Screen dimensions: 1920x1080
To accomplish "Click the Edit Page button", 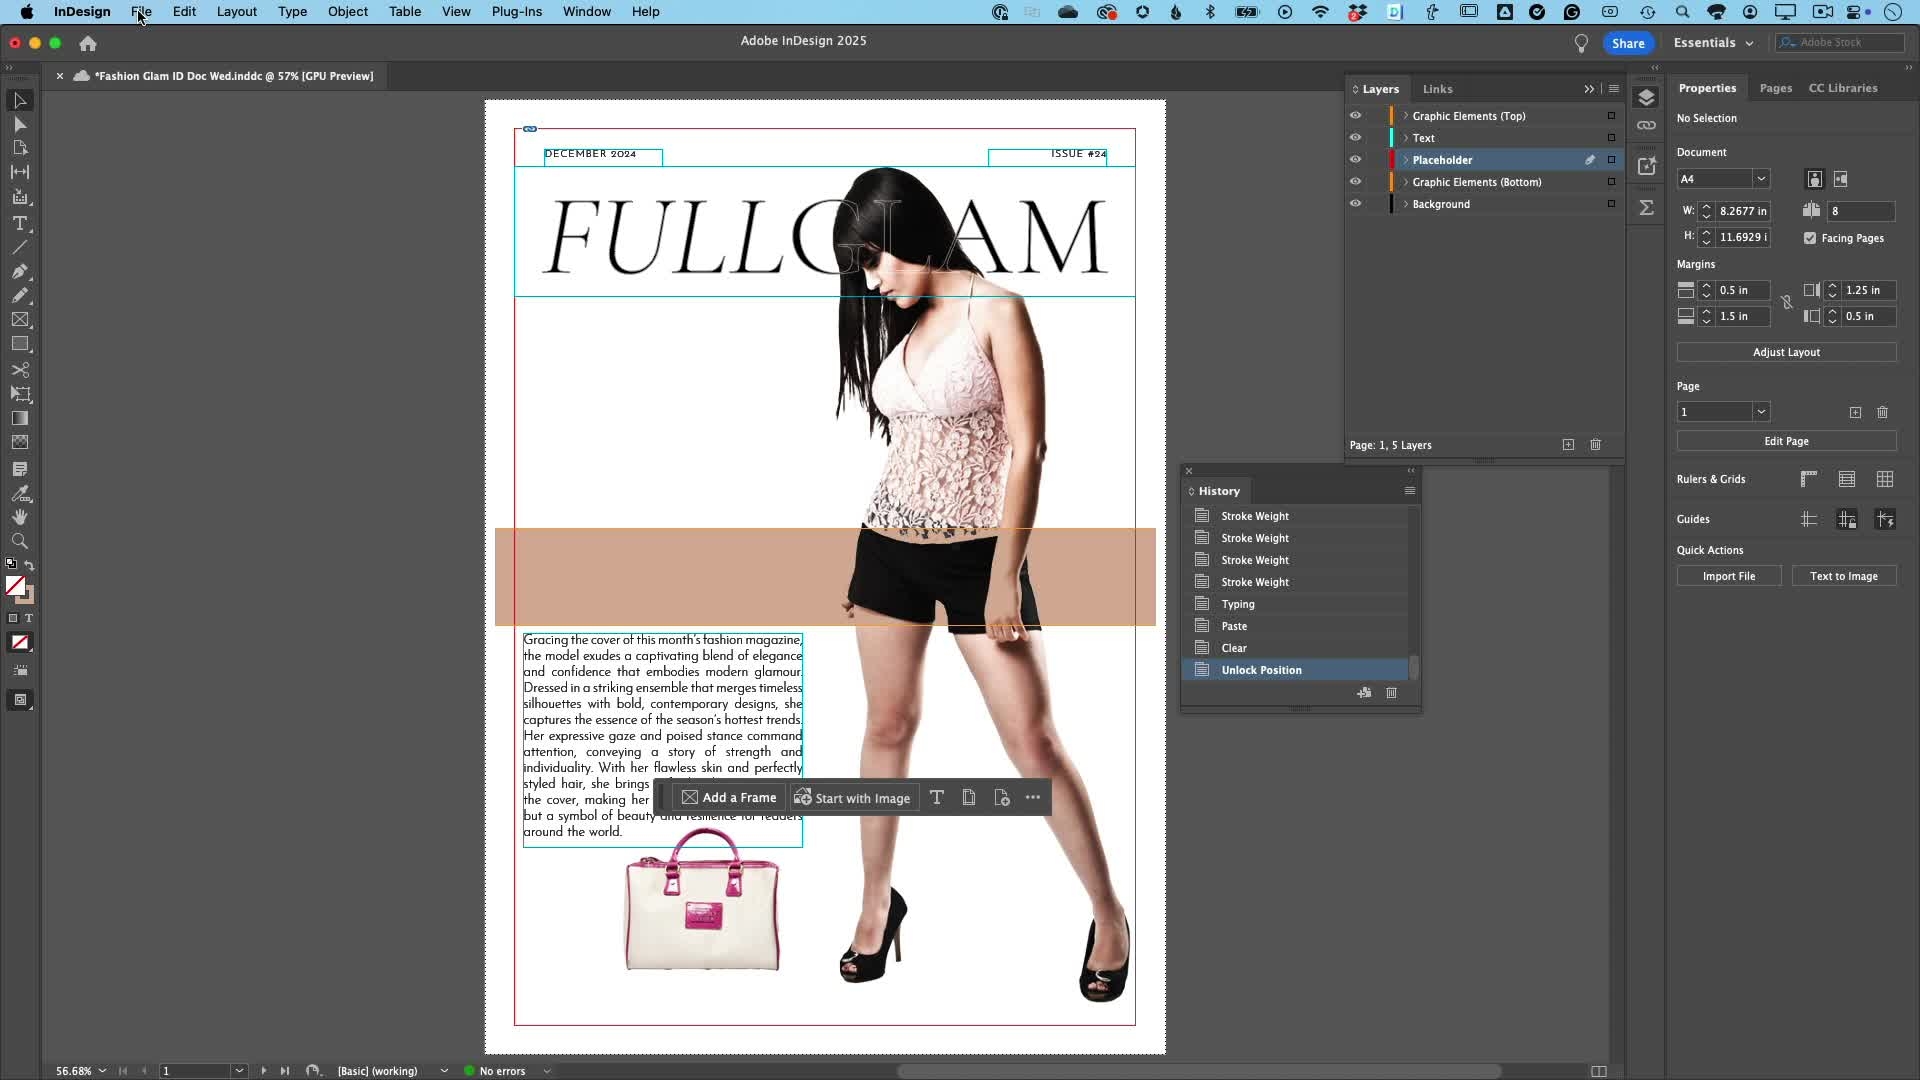I will (x=1786, y=441).
